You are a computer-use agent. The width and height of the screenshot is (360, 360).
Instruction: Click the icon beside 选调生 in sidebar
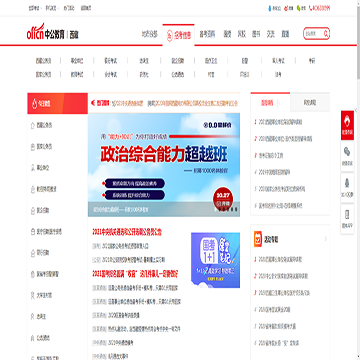point(33,317)
